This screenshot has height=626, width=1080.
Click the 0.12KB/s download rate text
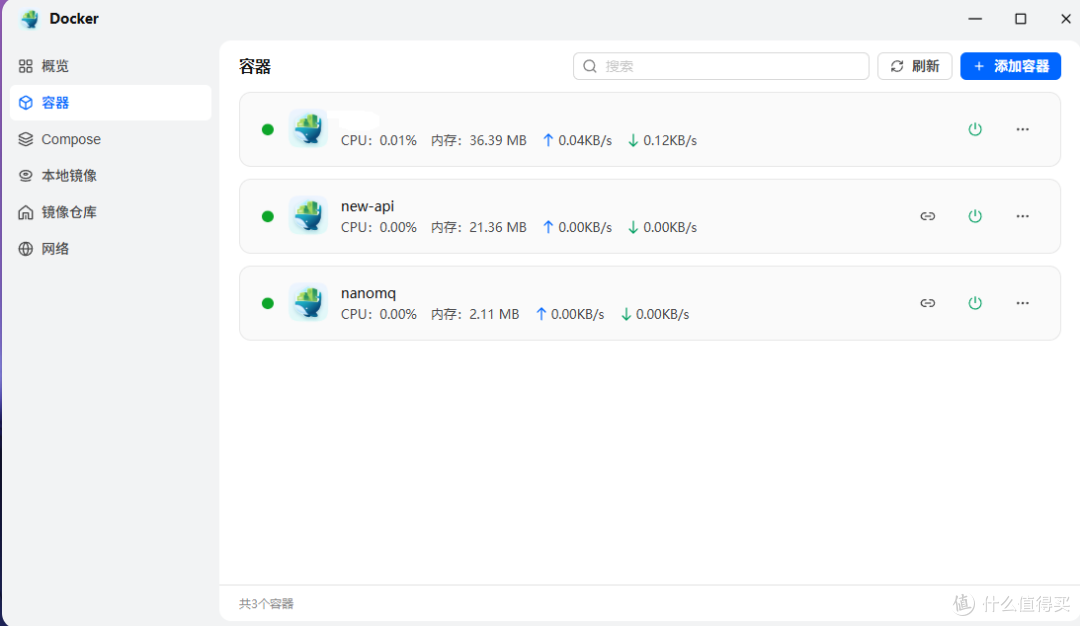(x=669, y=140)
